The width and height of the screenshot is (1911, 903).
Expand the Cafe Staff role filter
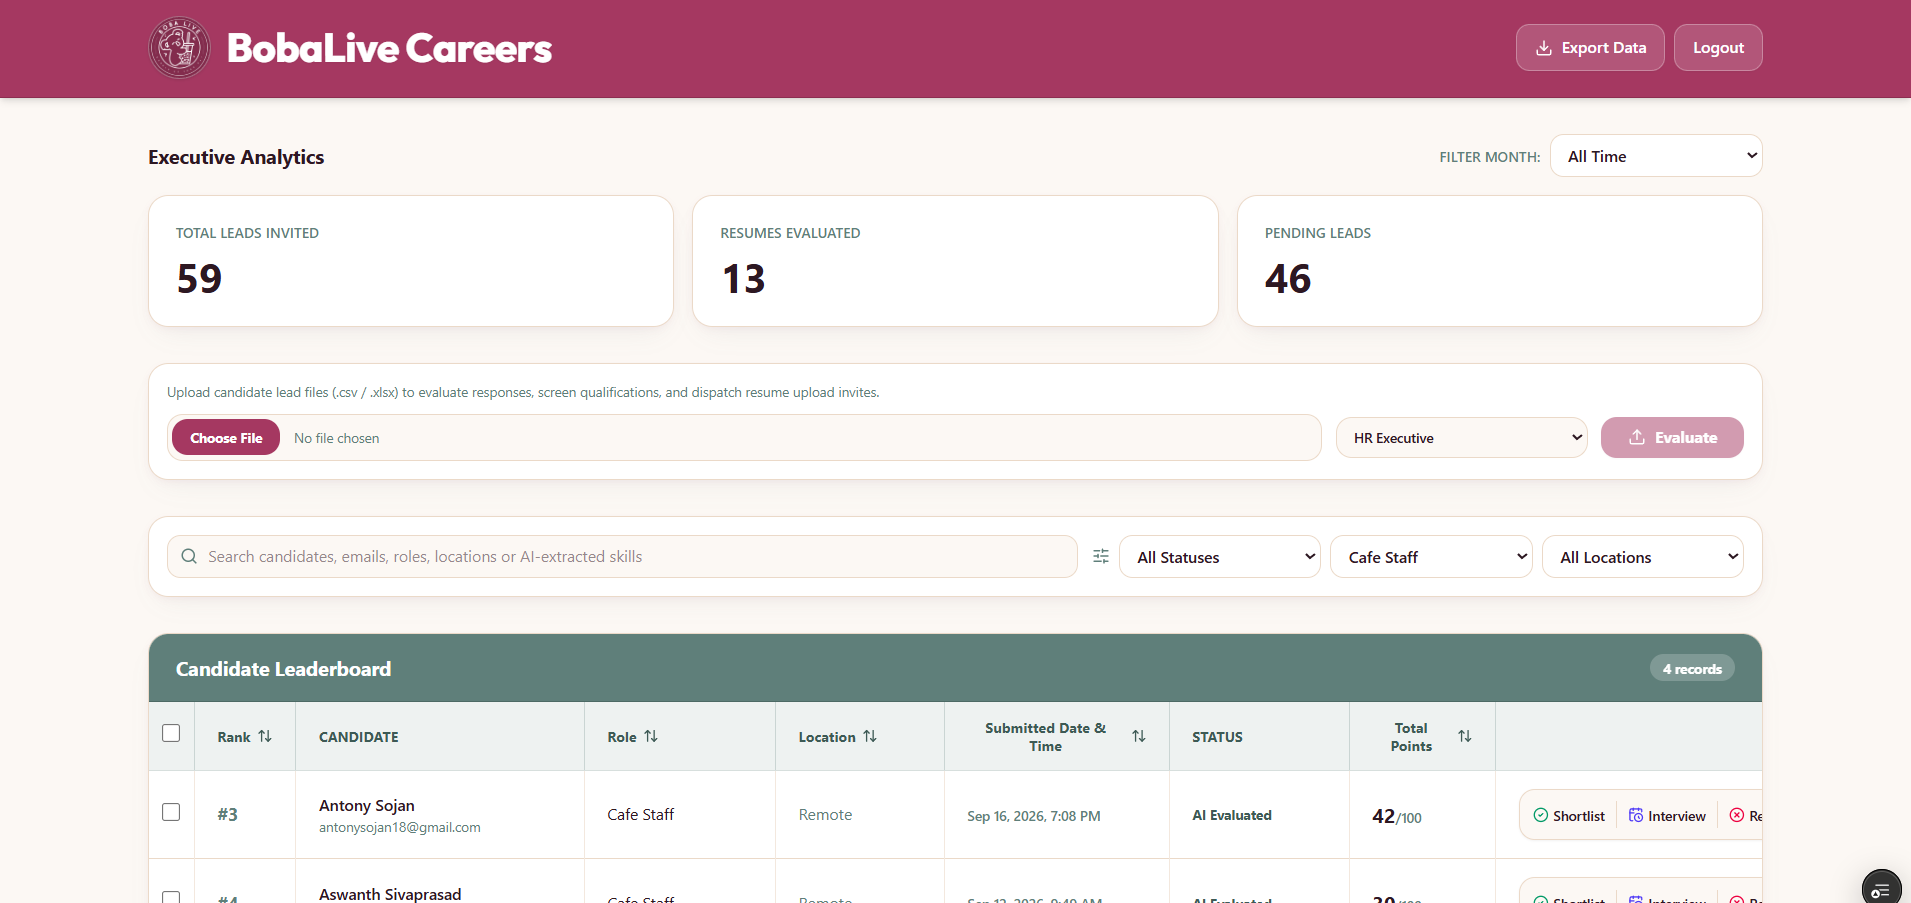coord(1431,557)
